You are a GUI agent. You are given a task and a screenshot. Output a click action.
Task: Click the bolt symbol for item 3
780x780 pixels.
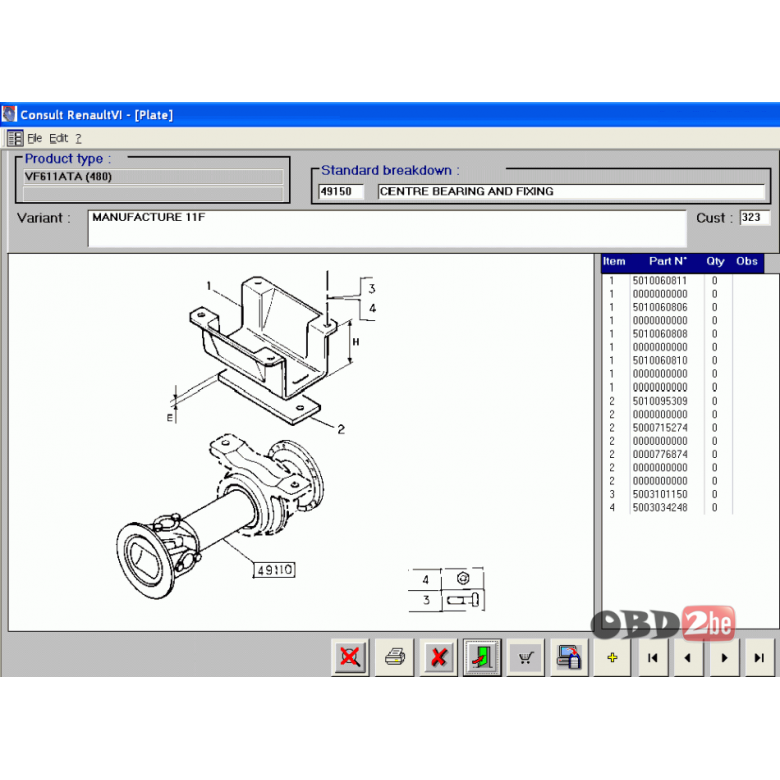click(463, 600)
